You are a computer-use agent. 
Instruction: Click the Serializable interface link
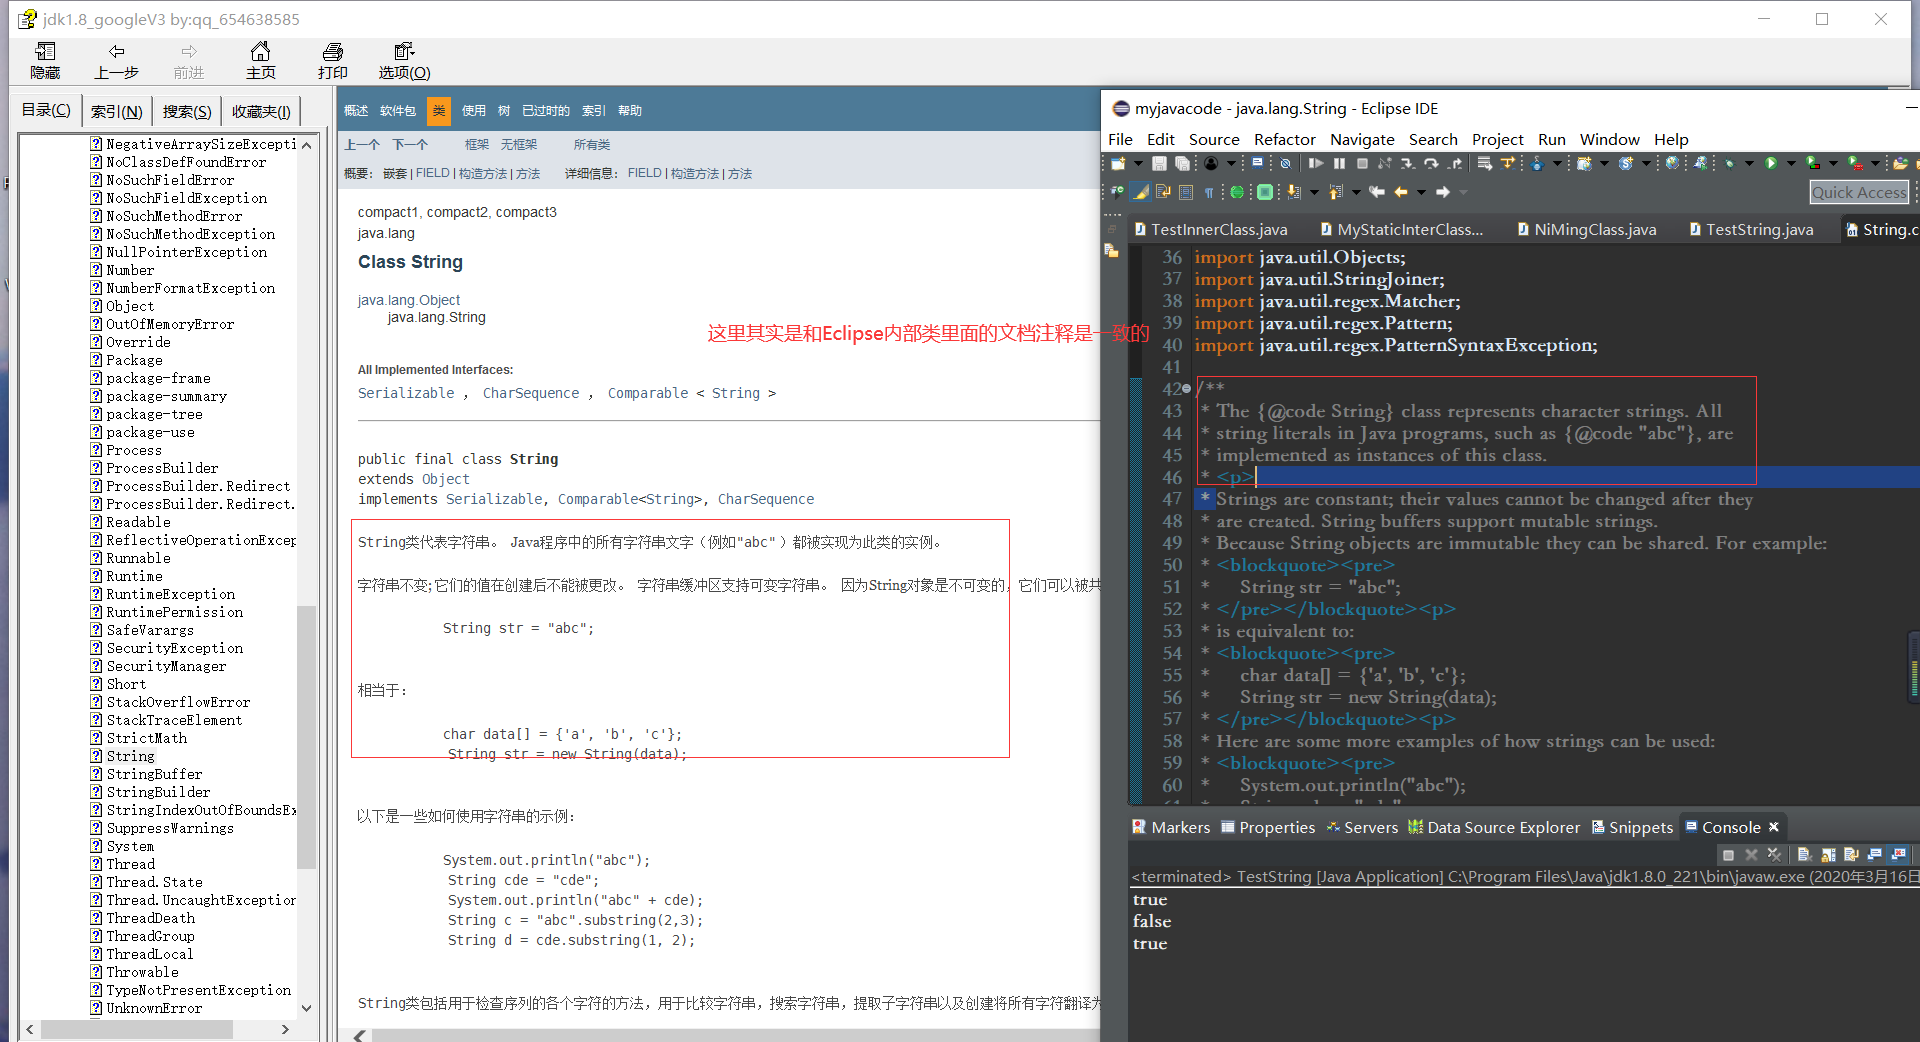pos(406,393)
